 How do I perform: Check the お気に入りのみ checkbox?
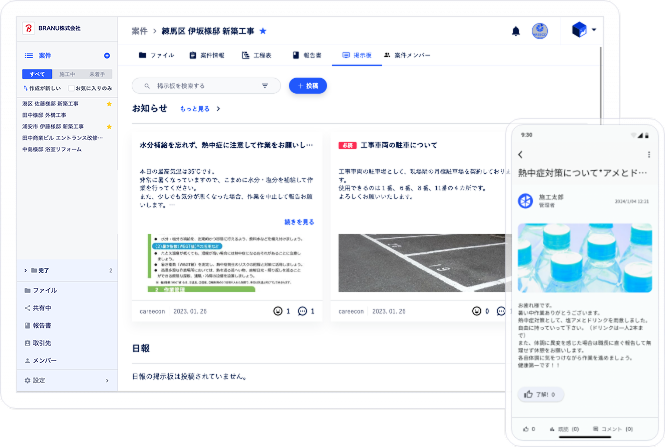tap(69, 89)
